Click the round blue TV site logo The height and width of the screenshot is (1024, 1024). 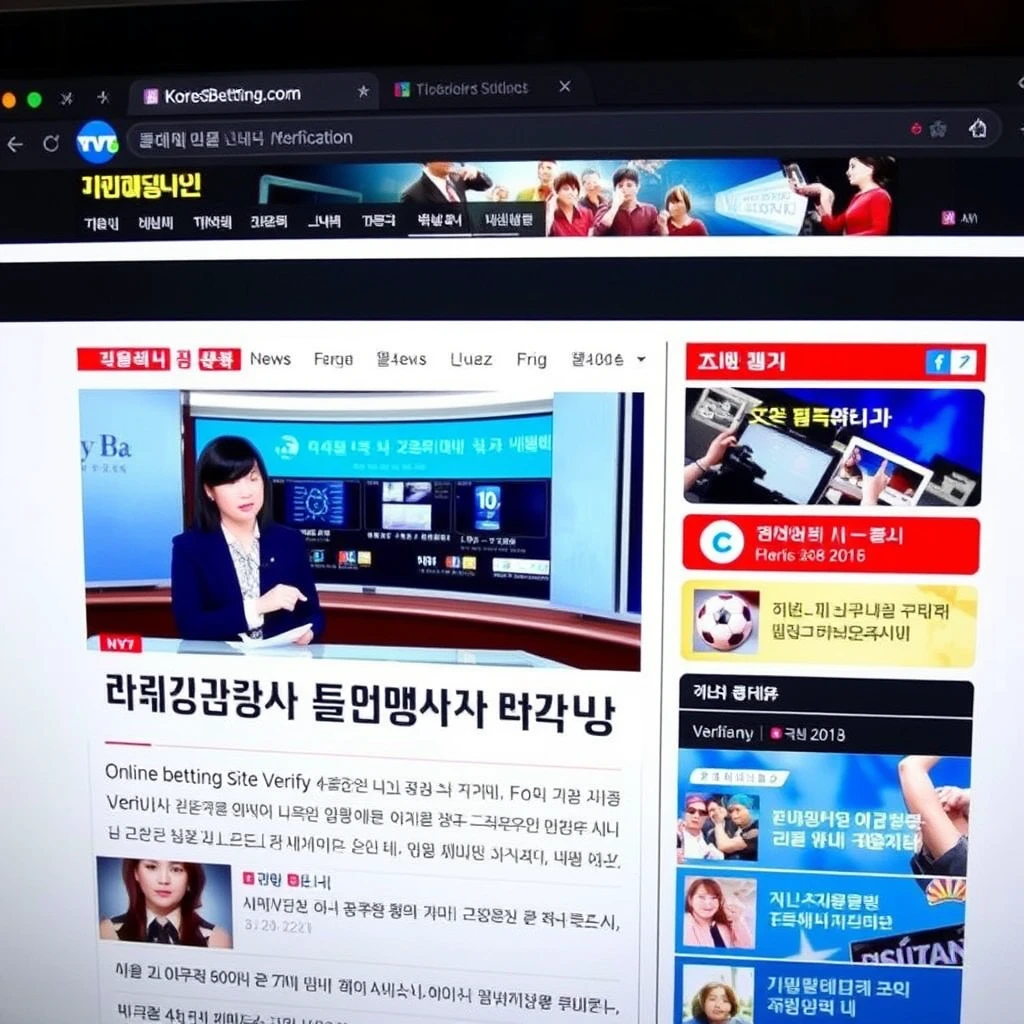pyautogui.click(x=97, y=142)
